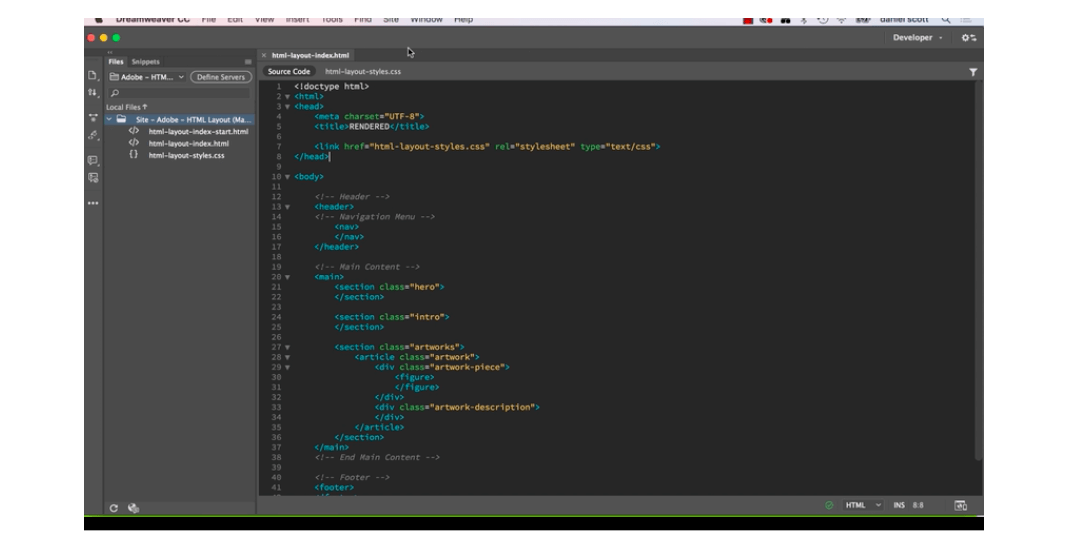1070x549 pixels.
Task: Click the braces icon beside html-layout-styles.css
Action: pos(134,155)
